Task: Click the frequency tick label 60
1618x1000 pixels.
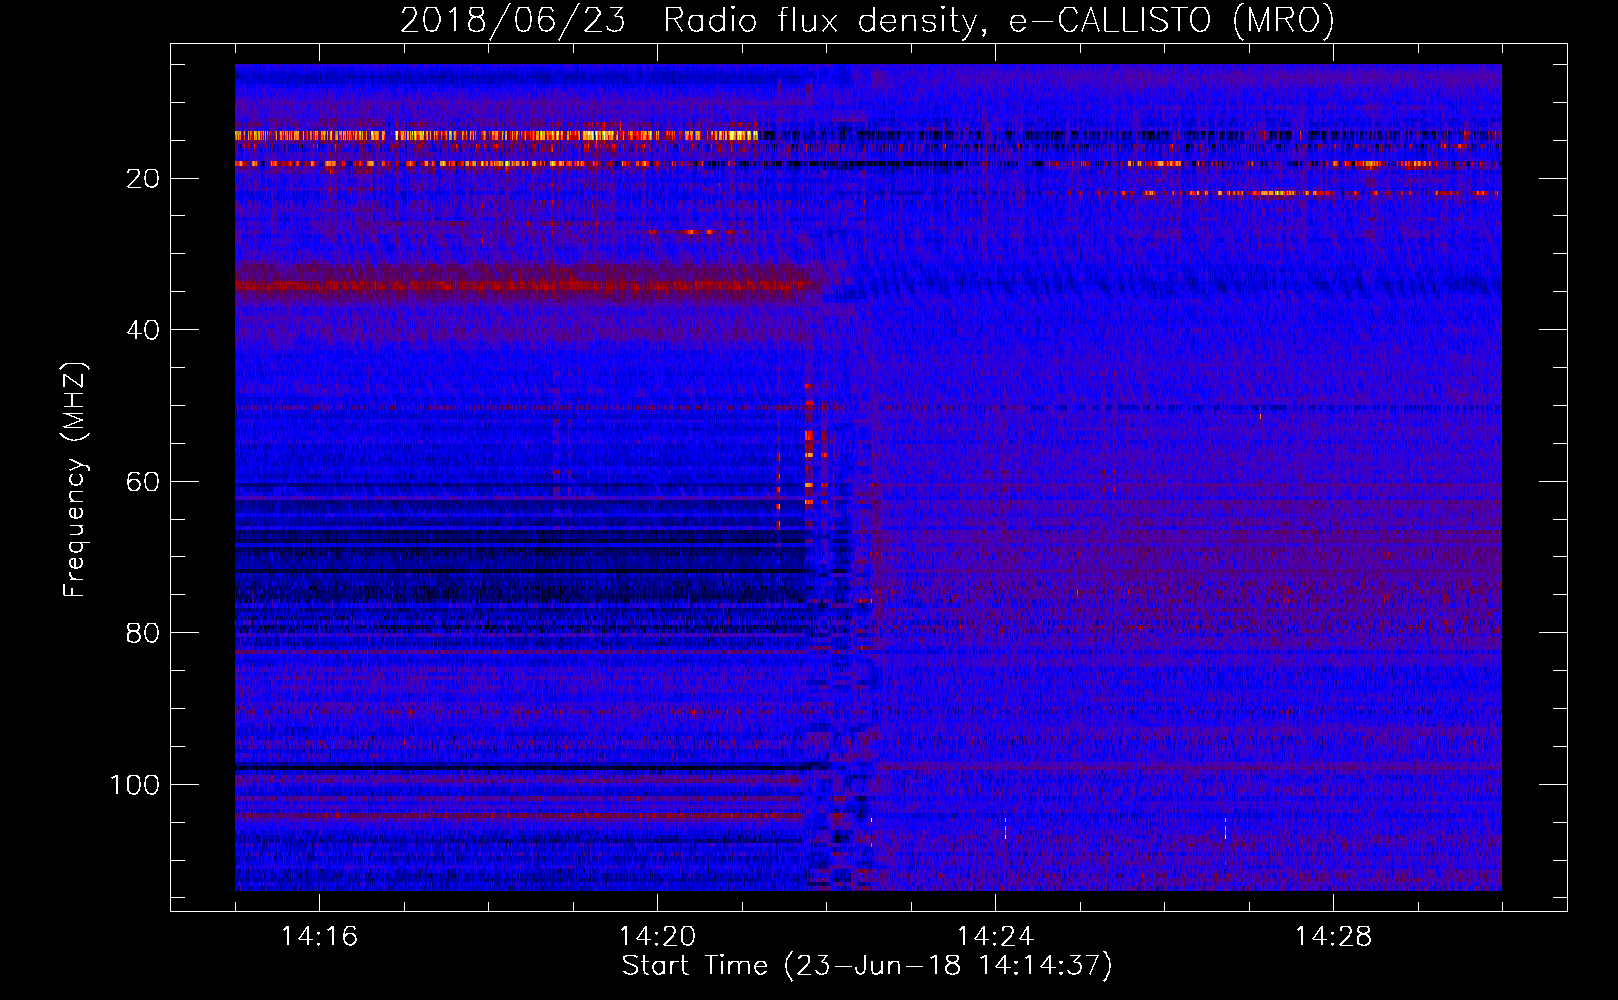Action: tap(144, 482)
